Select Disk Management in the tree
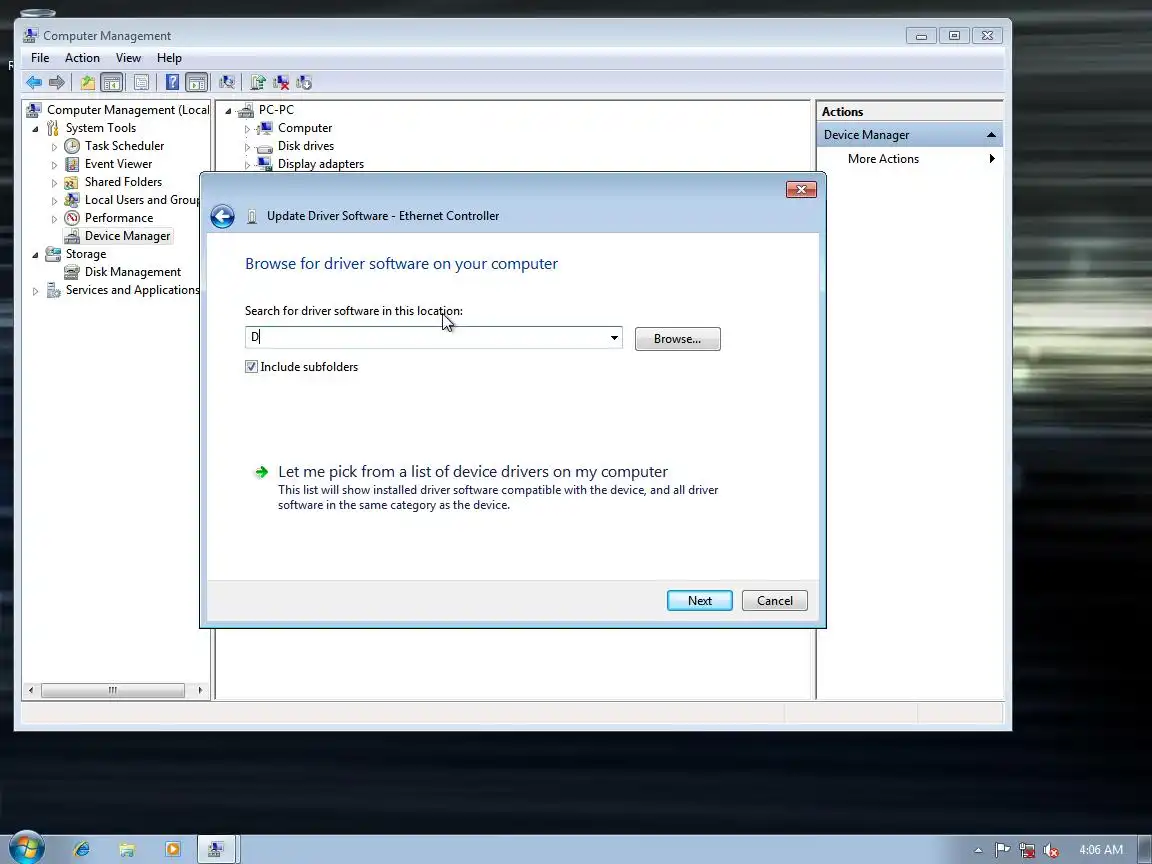Viewport: 1152px width, 864px height. point(132,272)
